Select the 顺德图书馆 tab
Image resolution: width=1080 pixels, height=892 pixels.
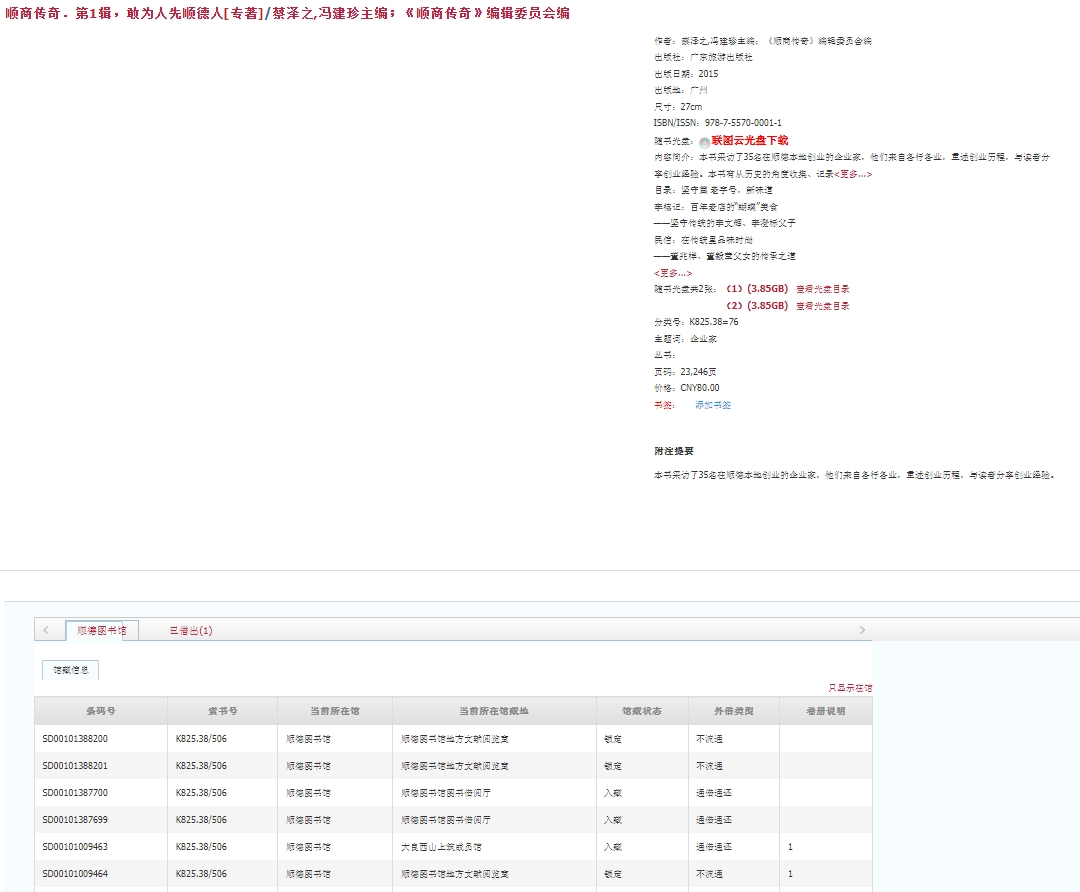(x=102, y=630)
